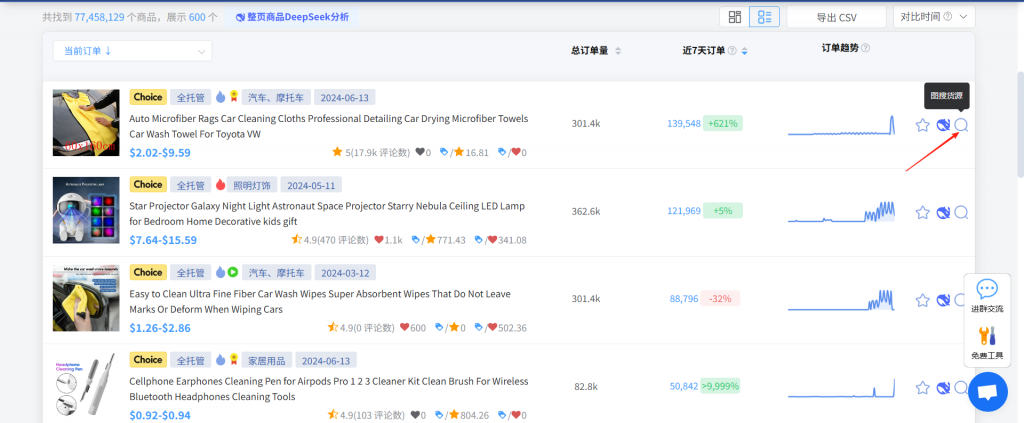1024x423 pixels.
Task: Click 导出 CSV button
Action: (x=836, y=17)
